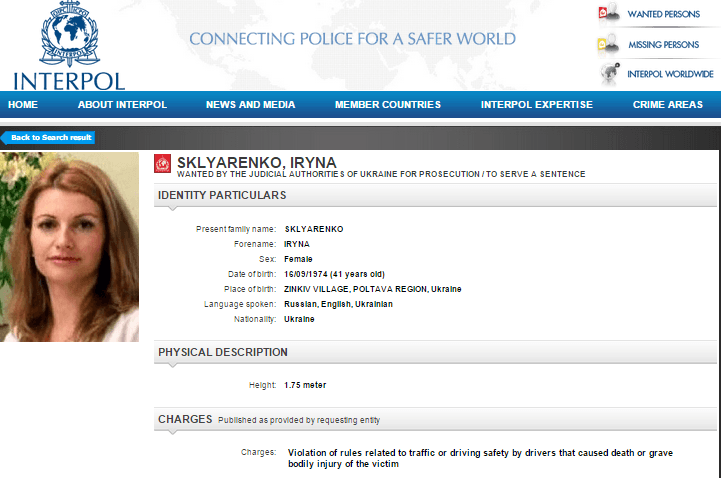This screenshot has width=721, height=478.
Task: Click the arrow on Back to Search result
Action: 5,137
